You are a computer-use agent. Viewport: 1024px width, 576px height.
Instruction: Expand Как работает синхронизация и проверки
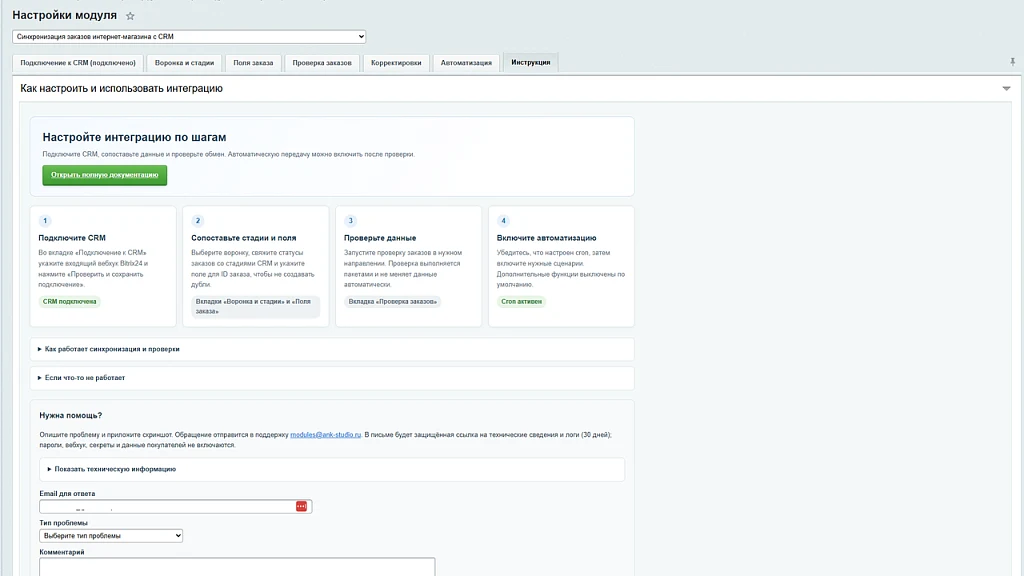tap(332, 349)
